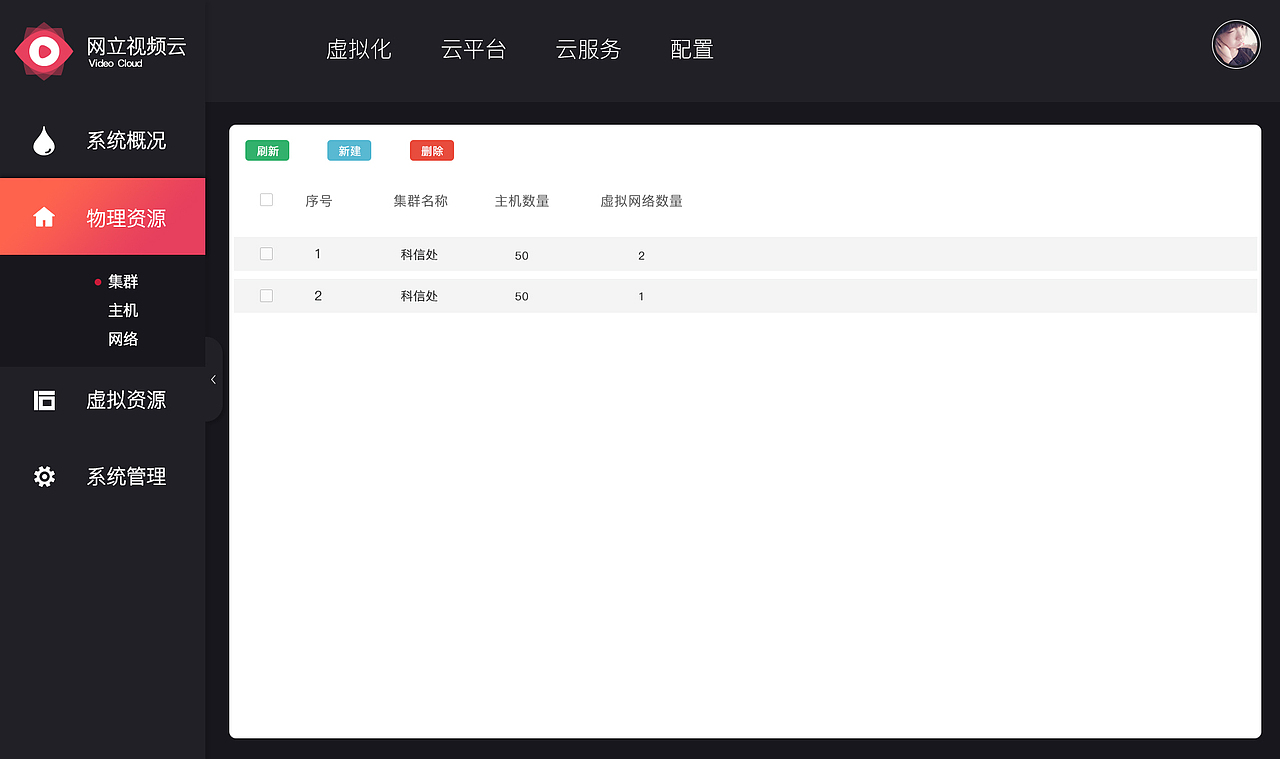This screenshot has width=1280, height=759.
Task: Open the 主机 submenu item
Action: coord(123,311)
